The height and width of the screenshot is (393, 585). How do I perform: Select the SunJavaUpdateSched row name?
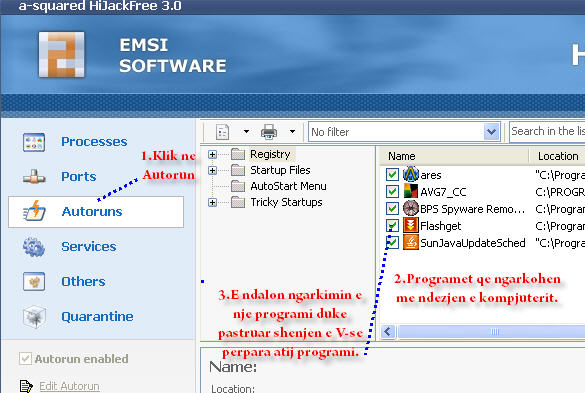tap(473, 243)
